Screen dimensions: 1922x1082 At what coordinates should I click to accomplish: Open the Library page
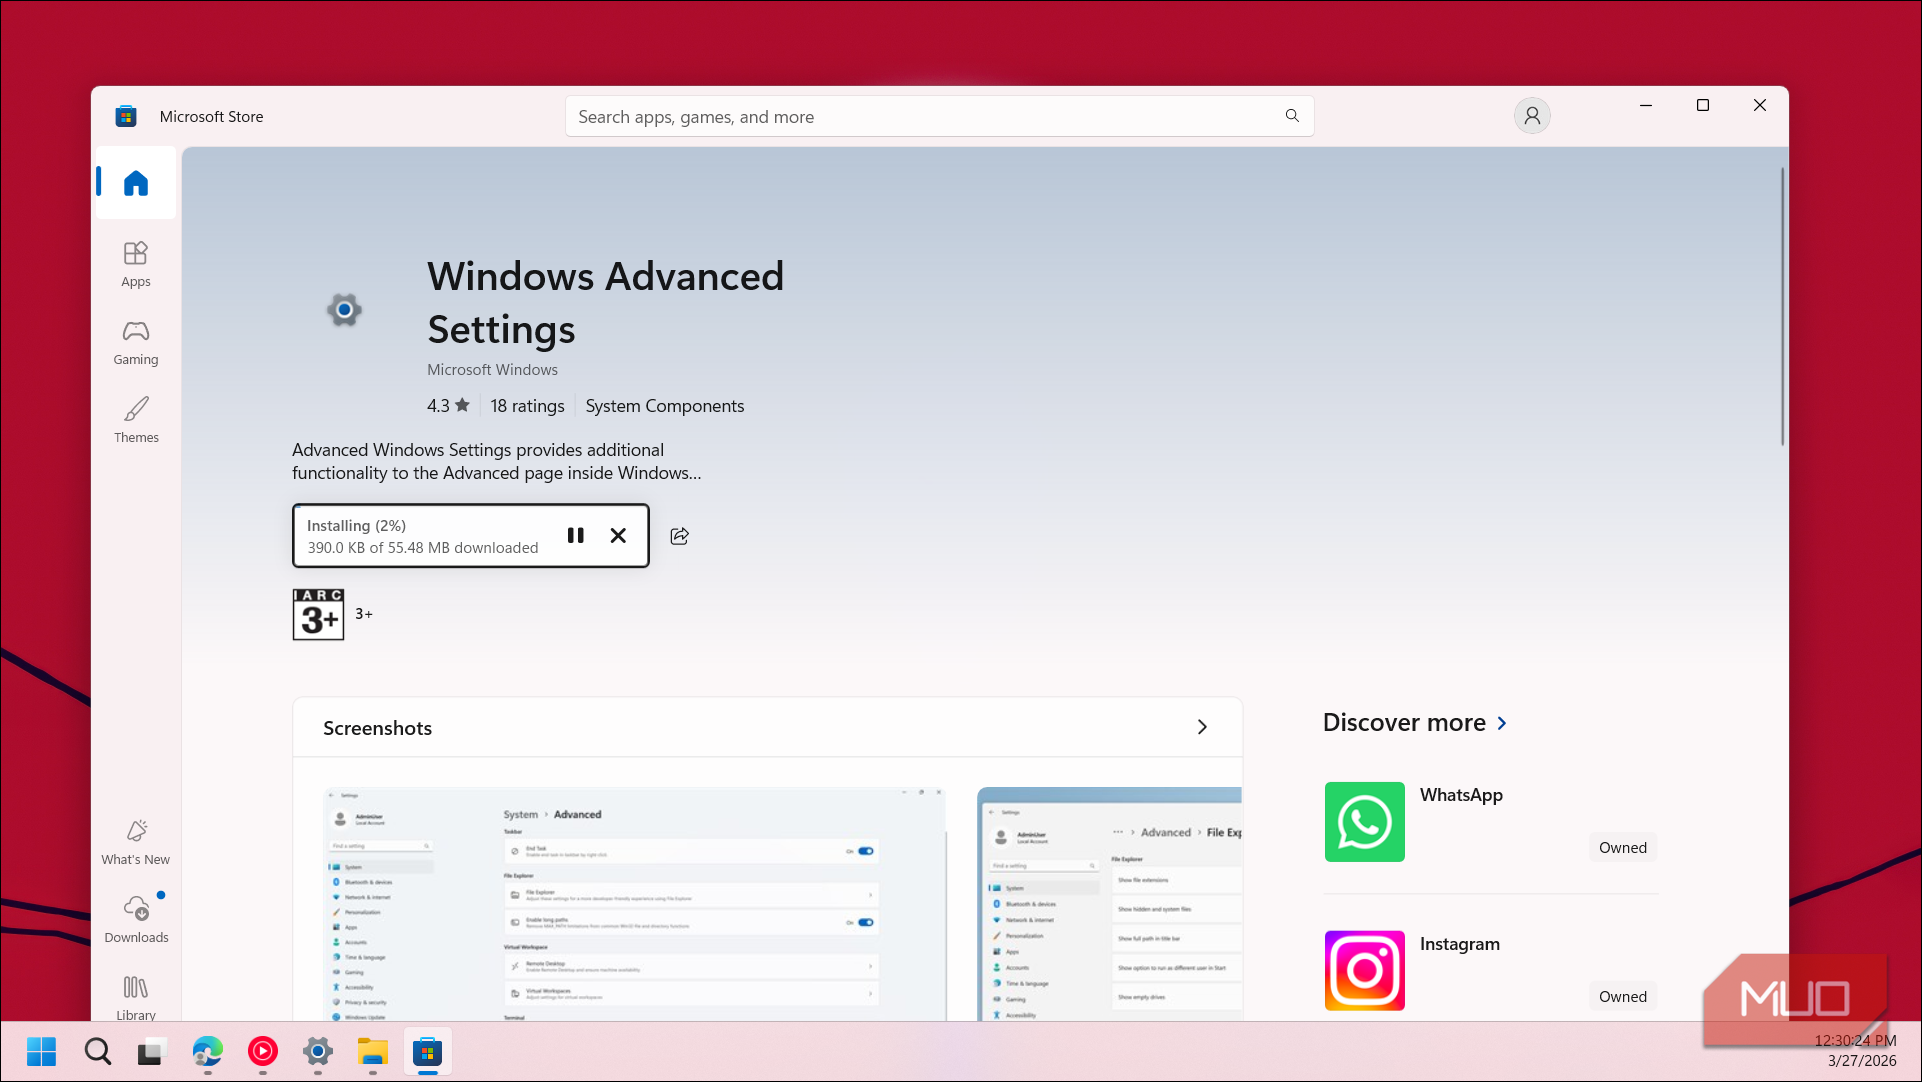tap(136, 997)
